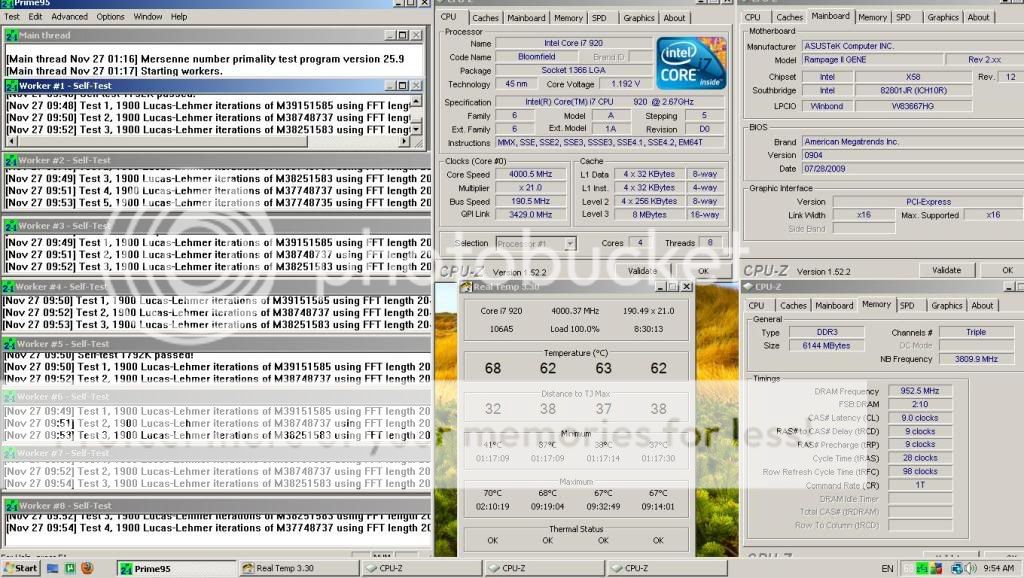Viewport: 1024px width, 578px height.
Task: Click the Worker #1 window title icon
Action: (11, 86)
